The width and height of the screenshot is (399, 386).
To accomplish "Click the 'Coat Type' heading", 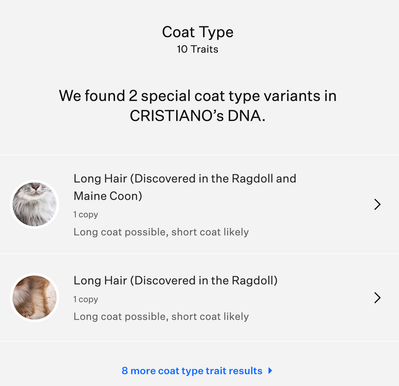I will tap(198, 32).
